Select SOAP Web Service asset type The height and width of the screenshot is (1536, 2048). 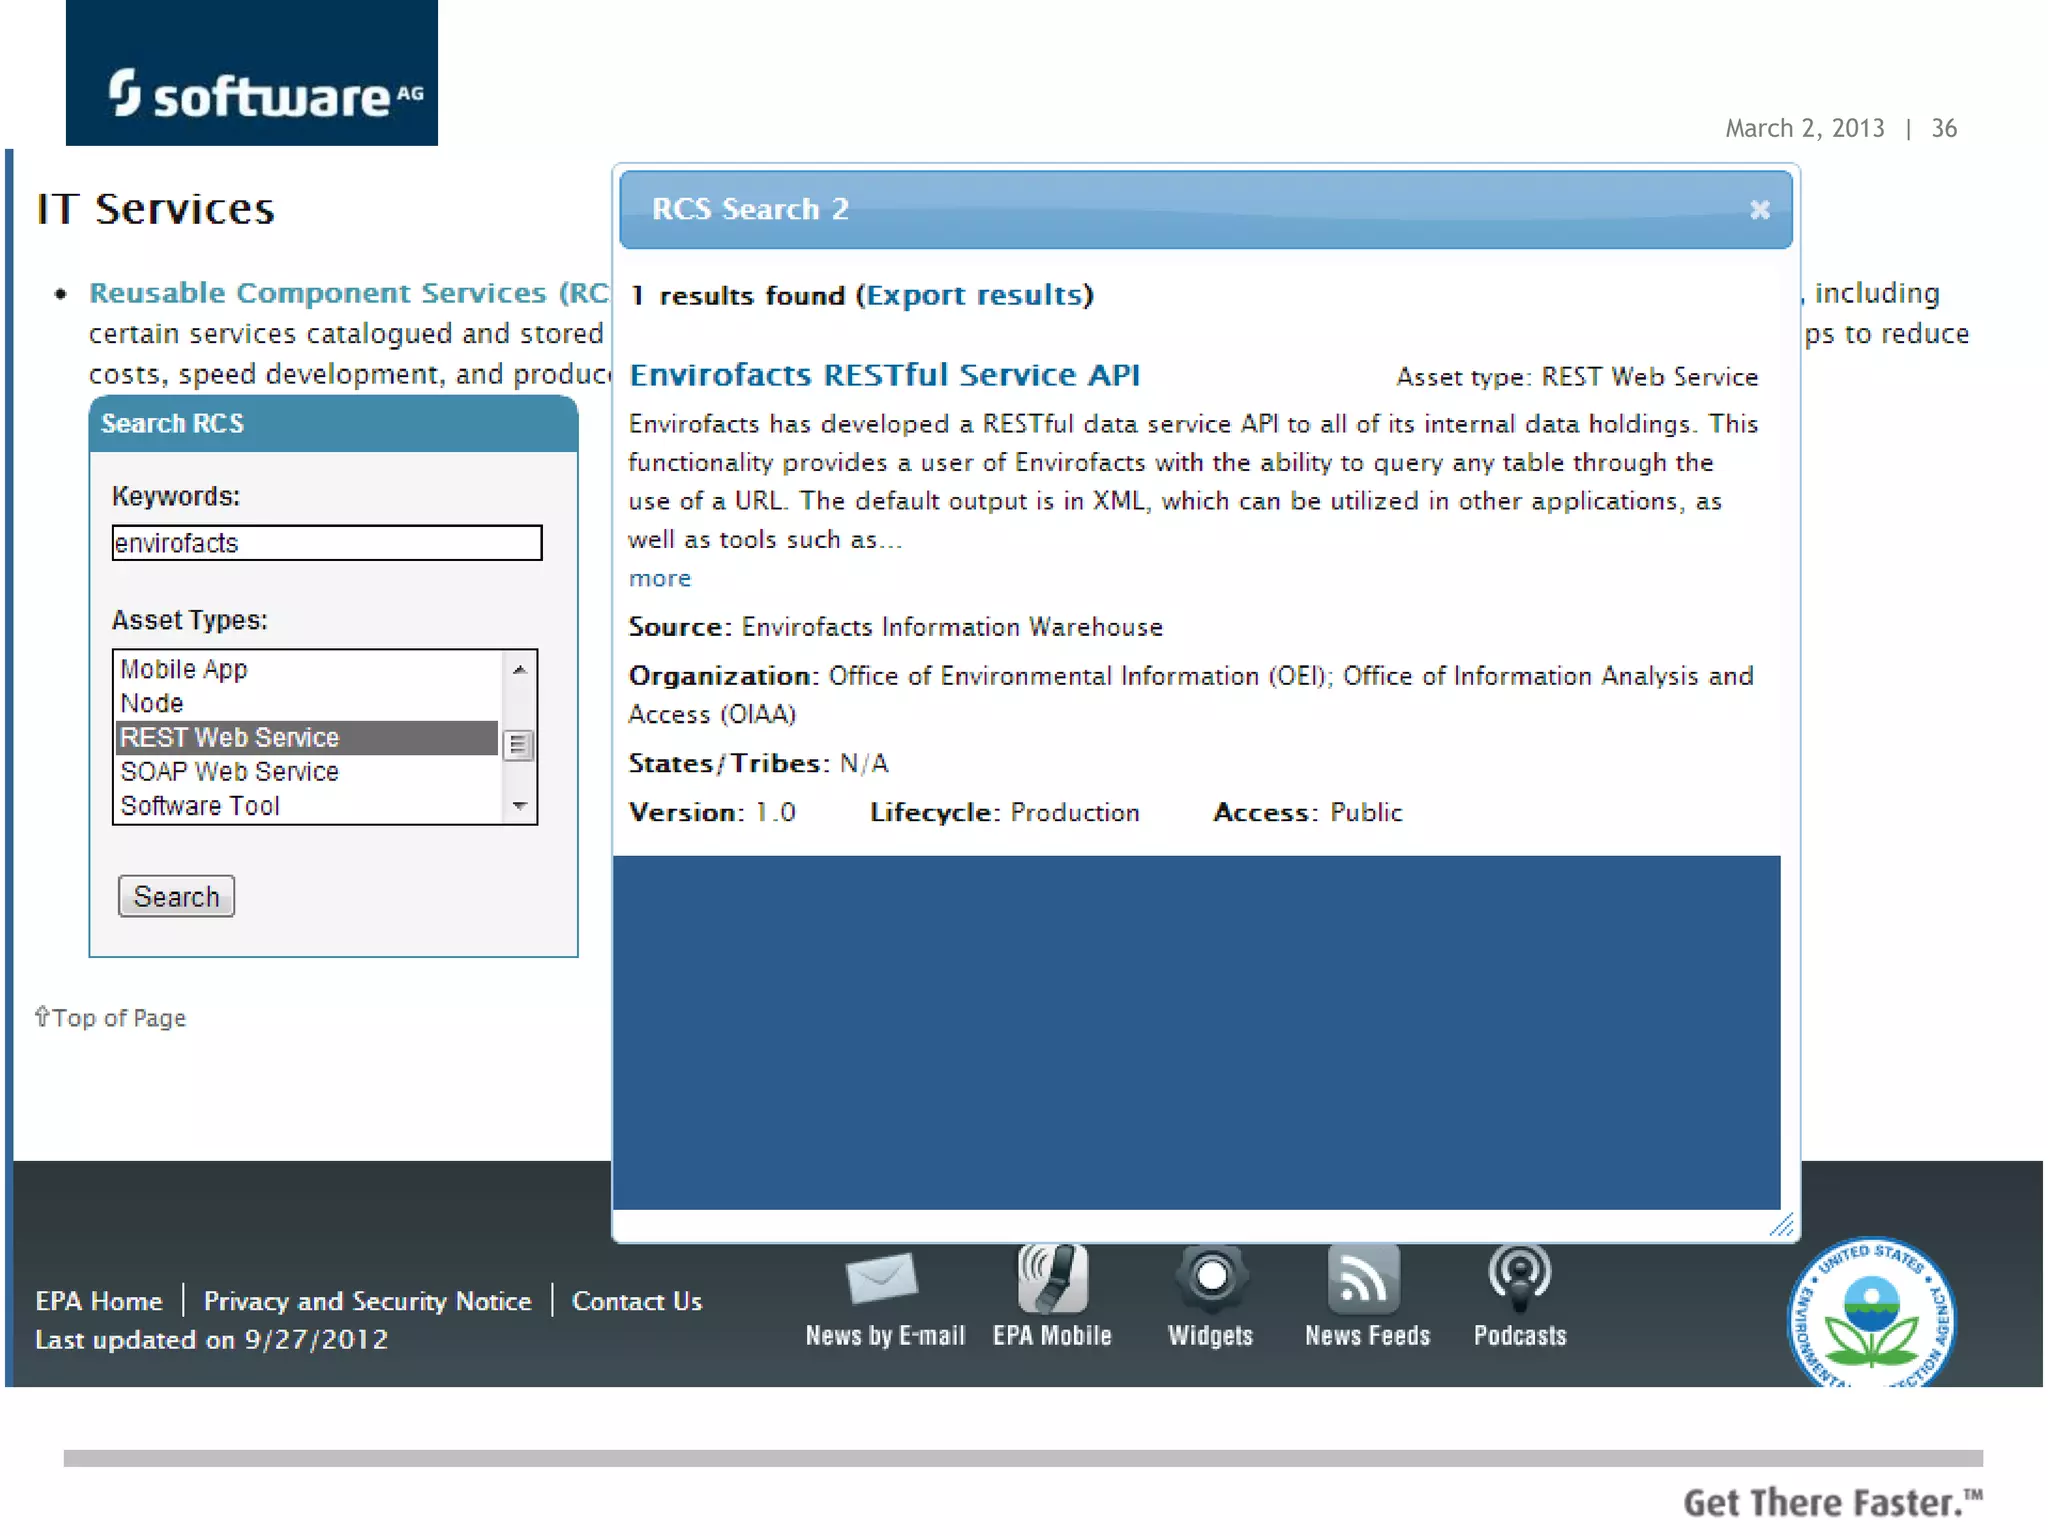point(230,772)
